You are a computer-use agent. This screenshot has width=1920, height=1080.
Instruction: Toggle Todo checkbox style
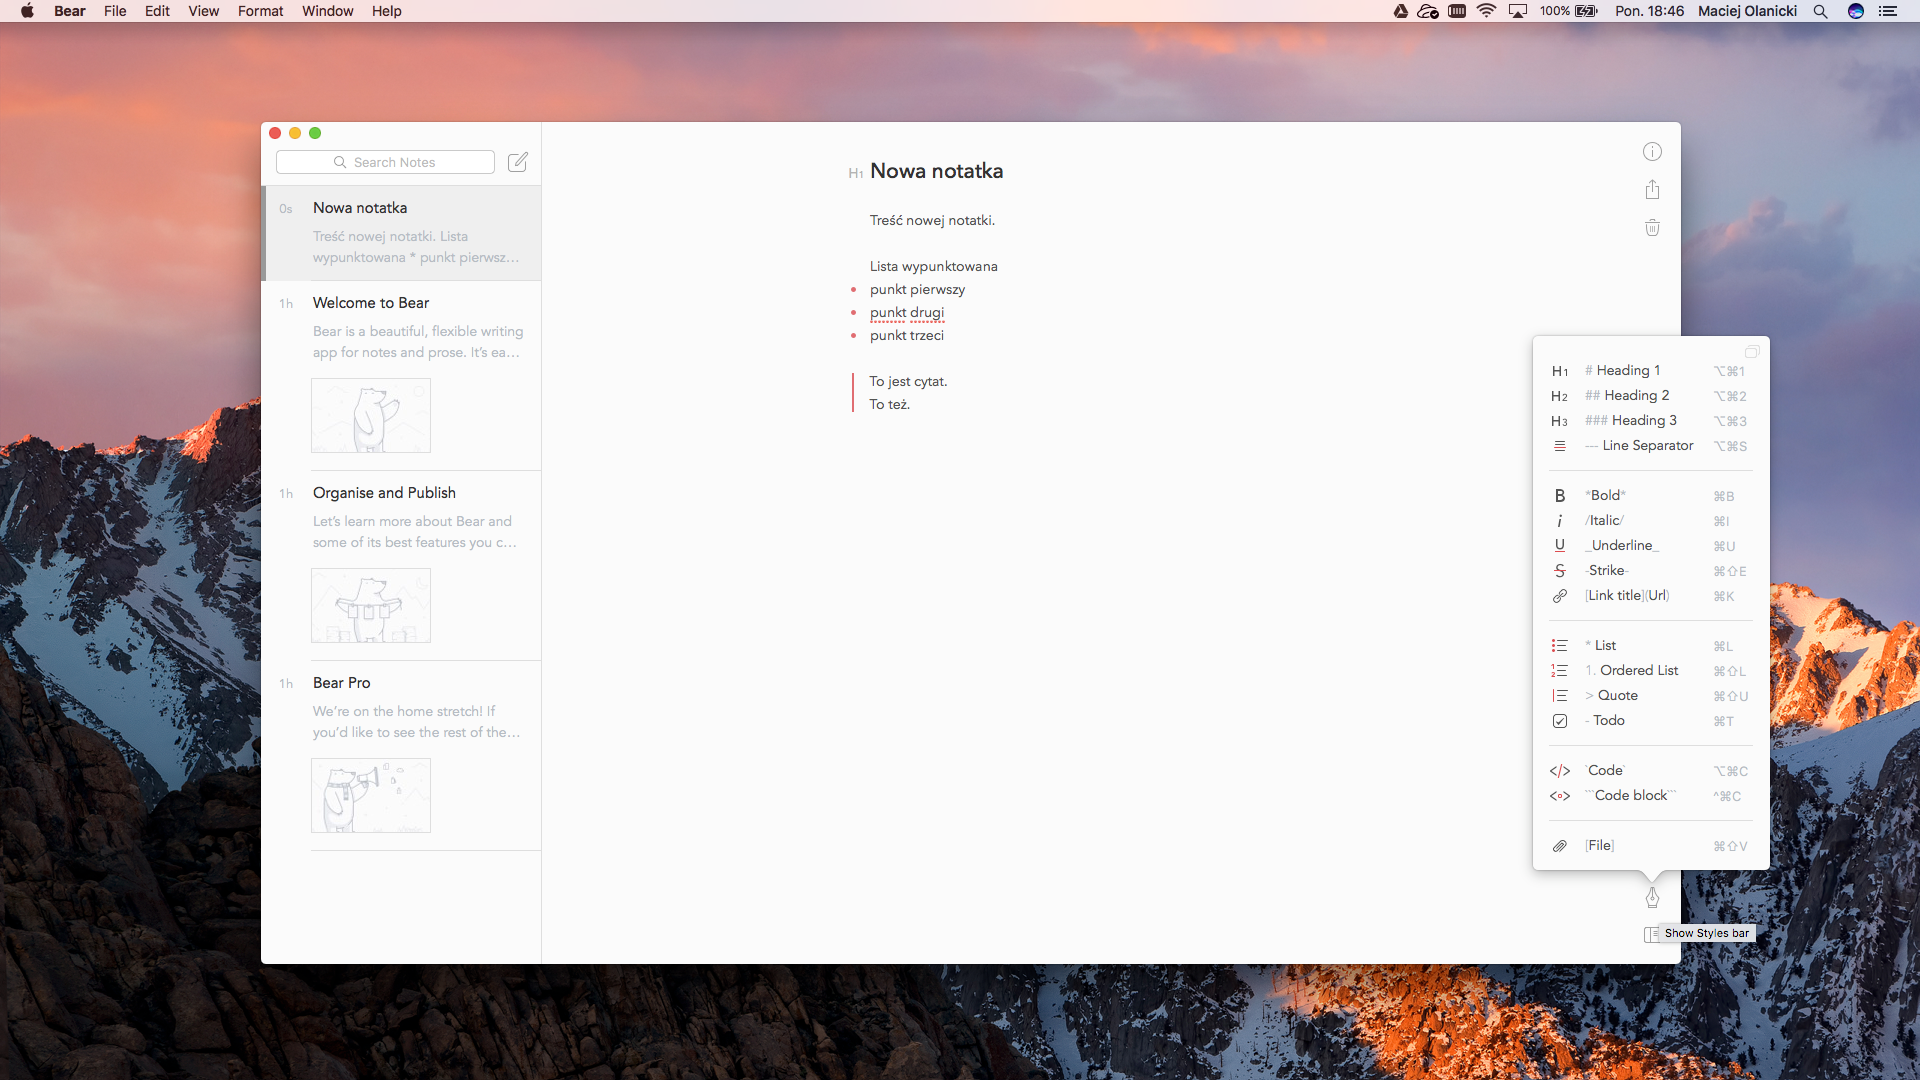(x=1607, y=721)
